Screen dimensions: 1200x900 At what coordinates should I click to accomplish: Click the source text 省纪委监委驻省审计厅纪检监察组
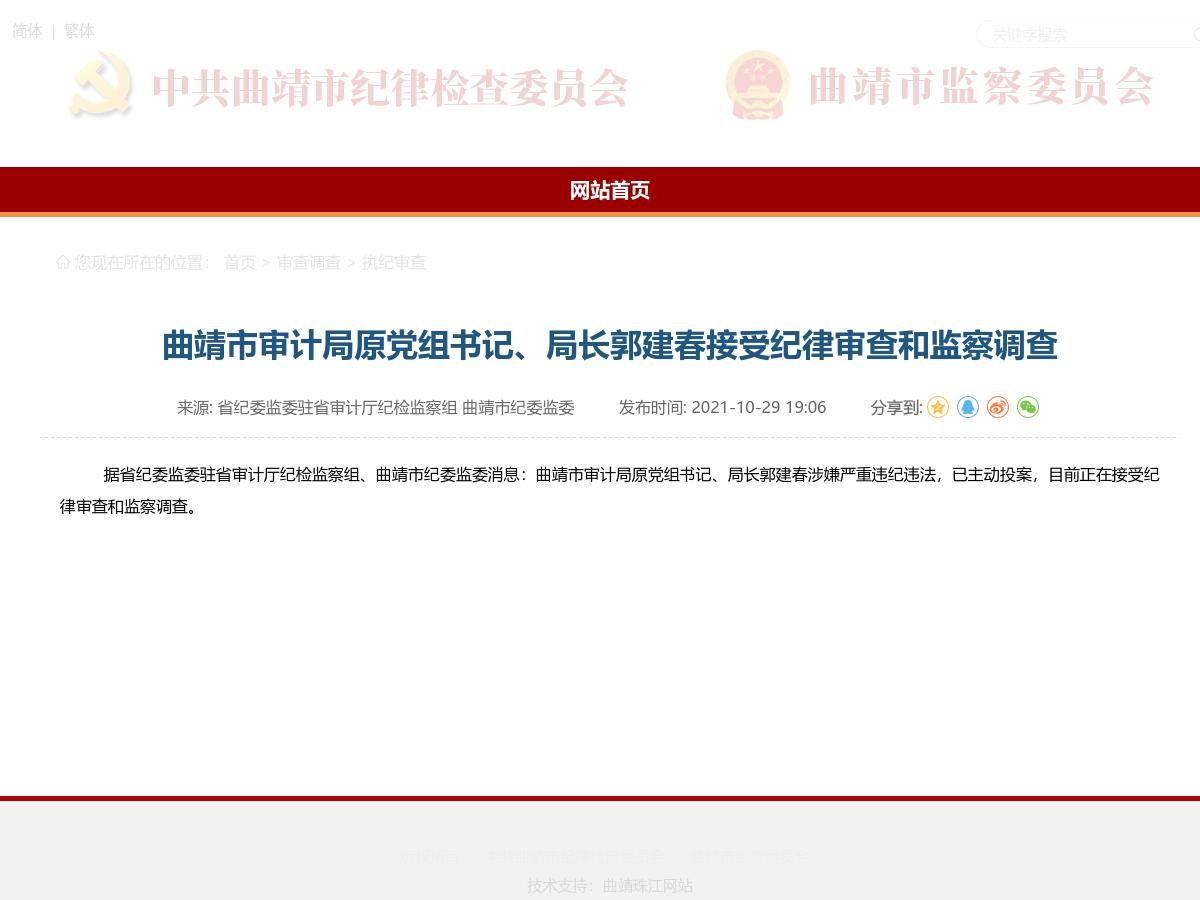coord(337,407)
